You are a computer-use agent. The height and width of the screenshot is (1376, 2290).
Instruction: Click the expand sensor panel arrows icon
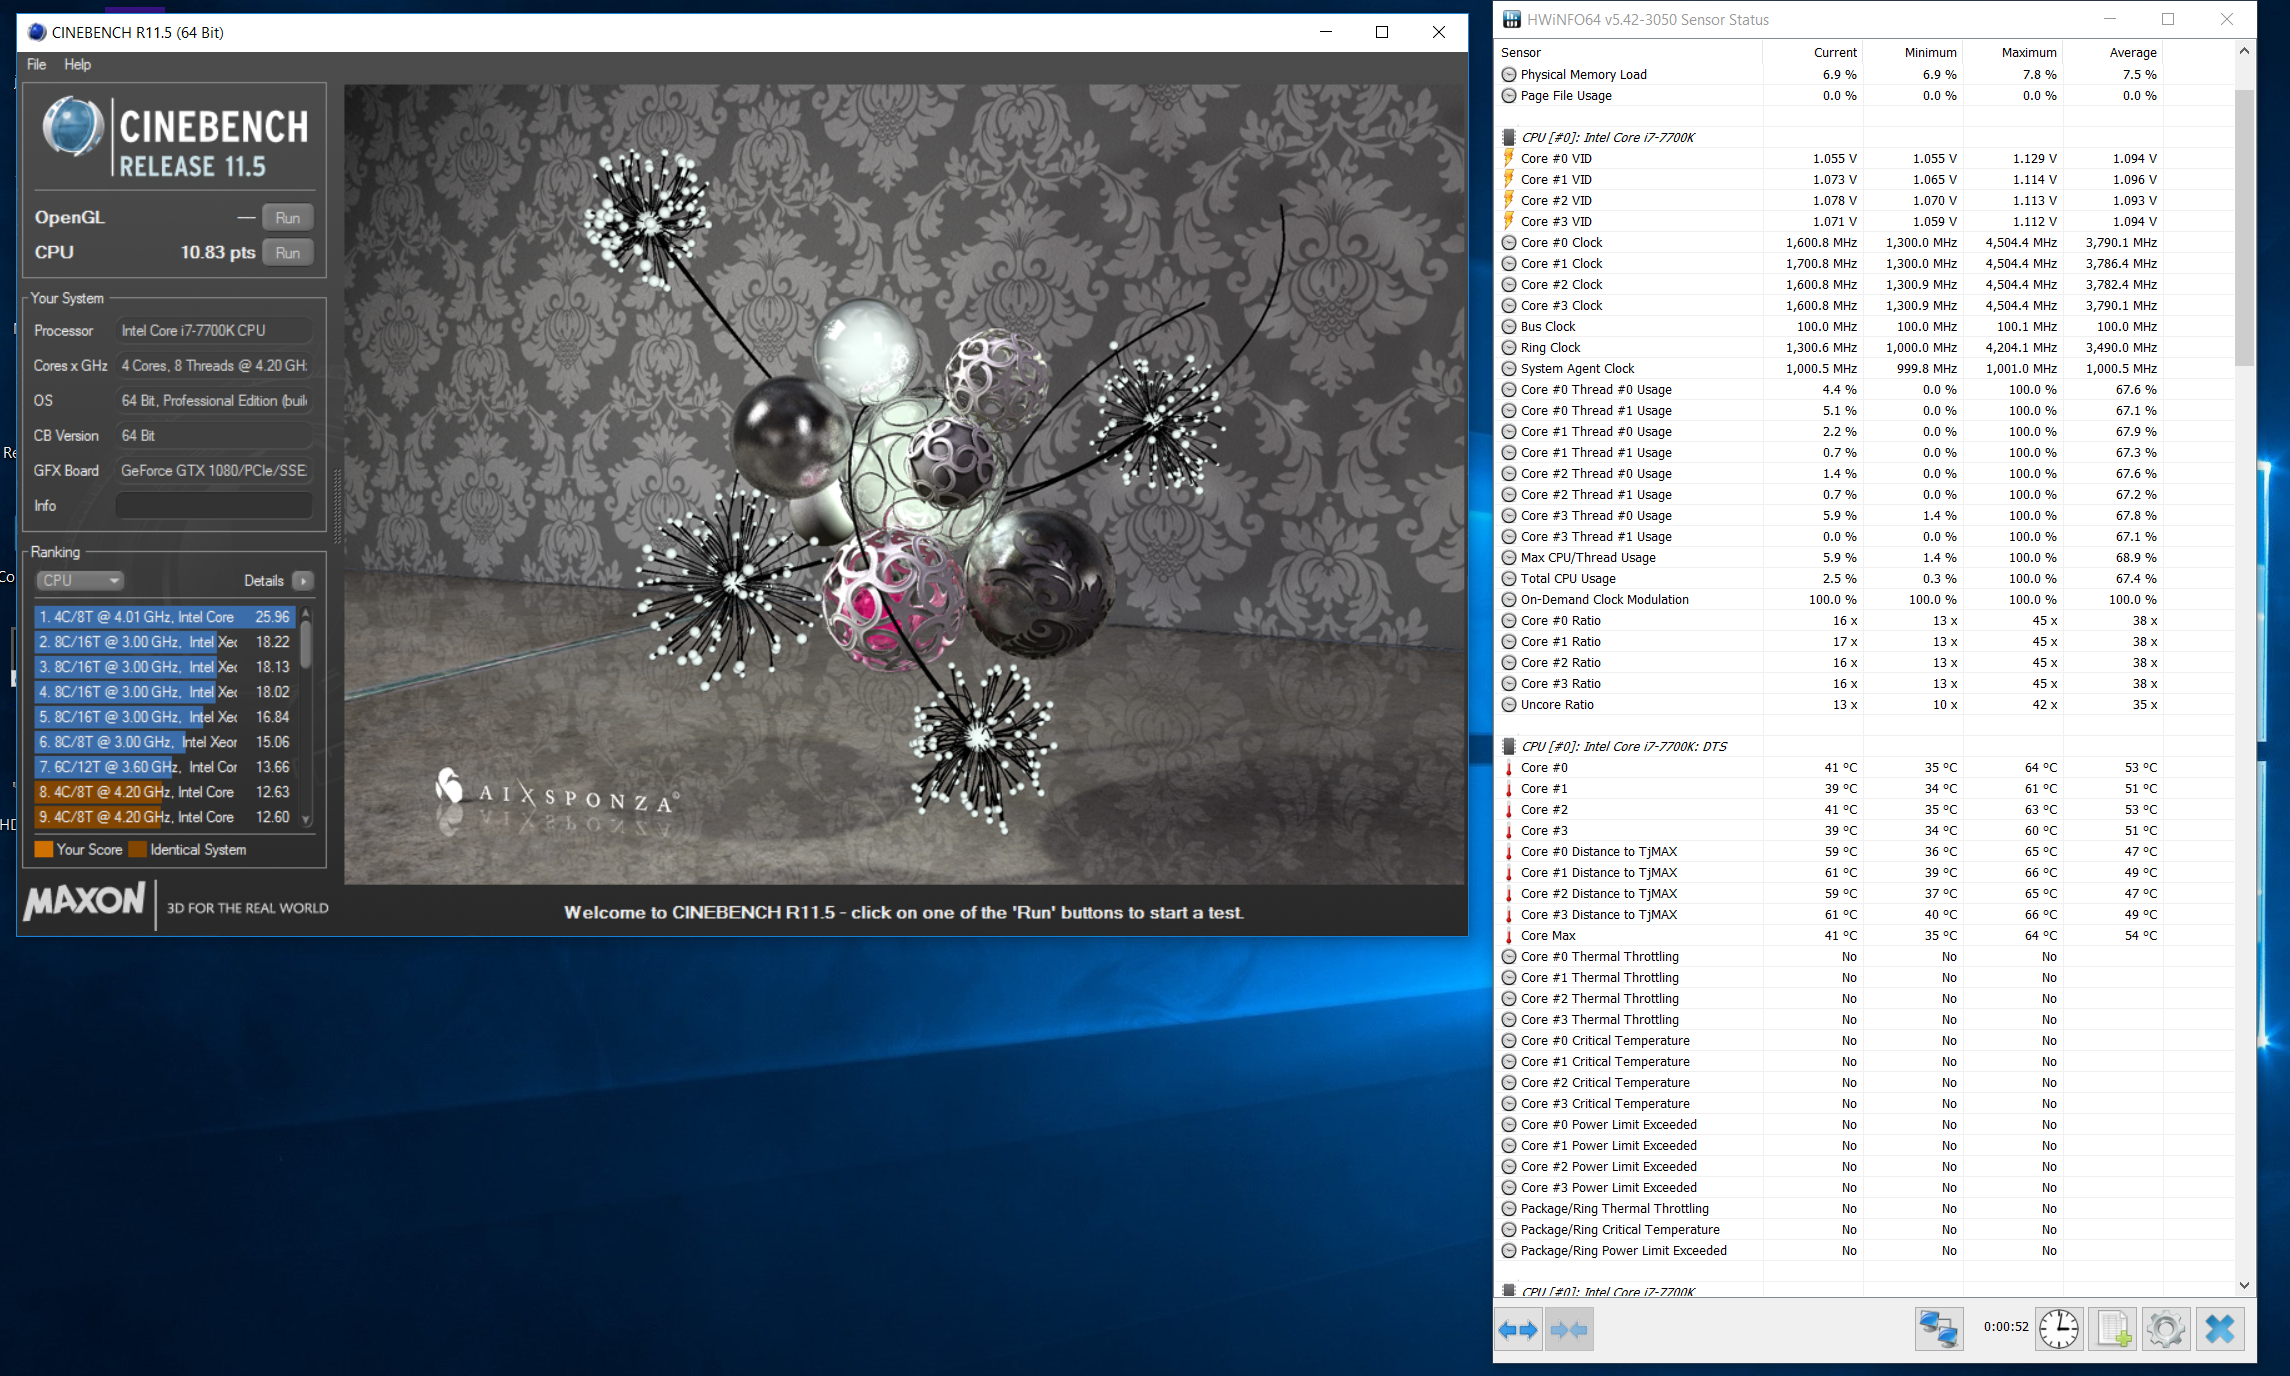tap(1518, 1330)
